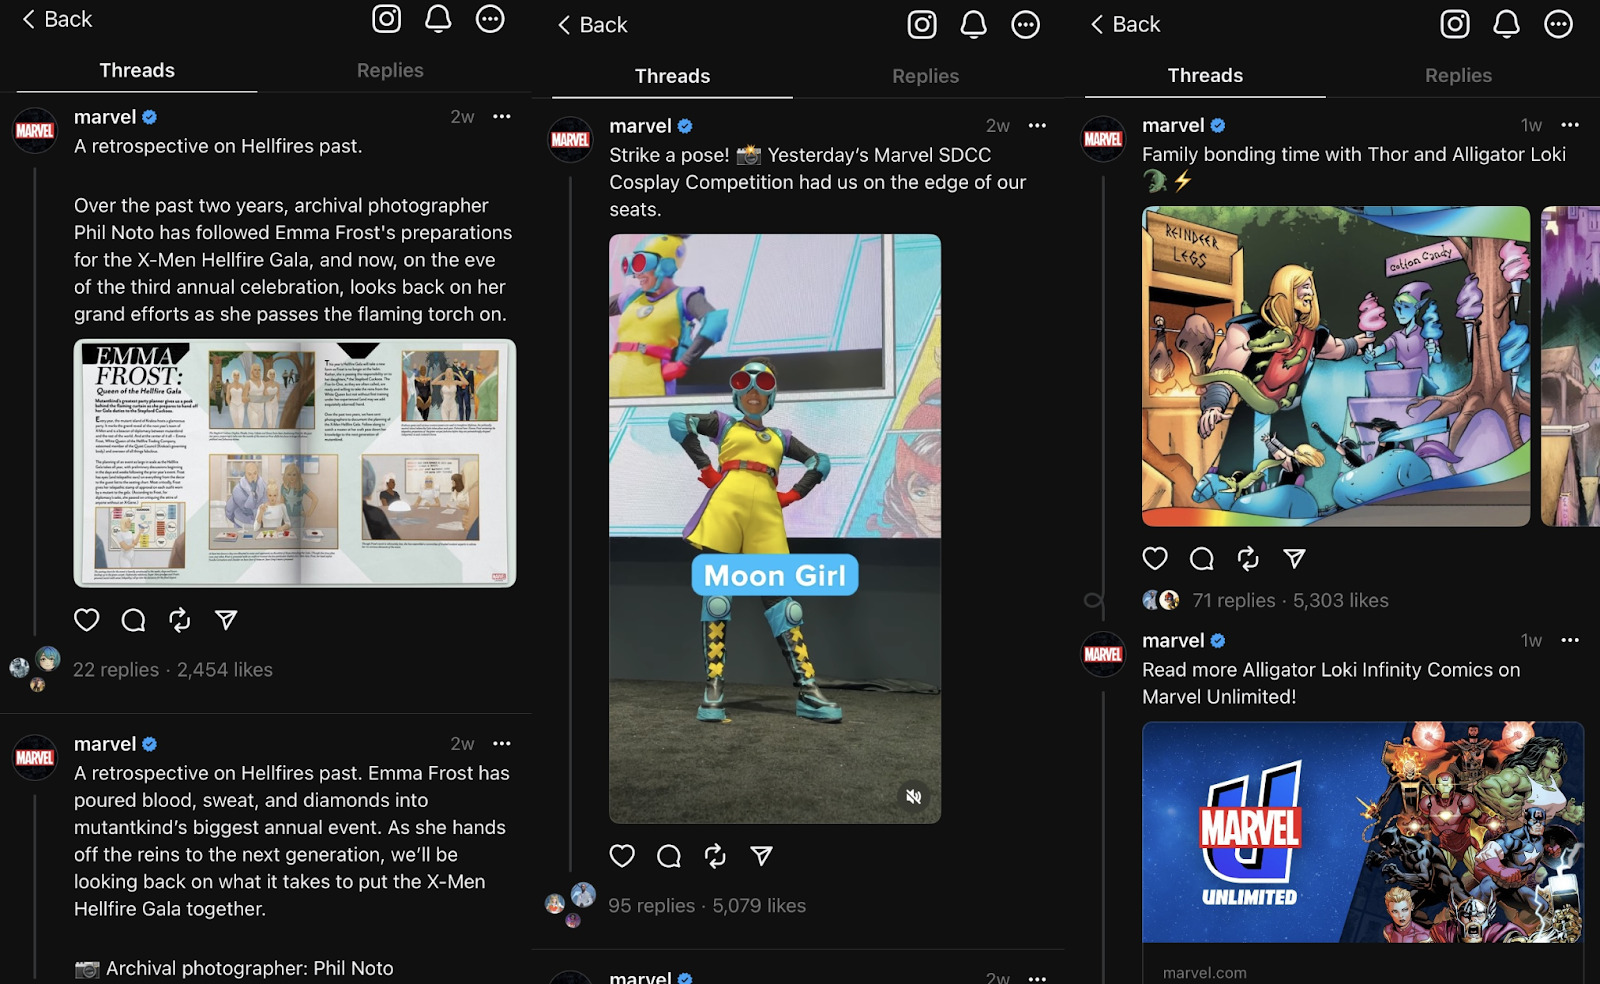This screenshot has width=1600, height=984.
Task: View 95 replies on cosplay post
Action: coord(651,906)
